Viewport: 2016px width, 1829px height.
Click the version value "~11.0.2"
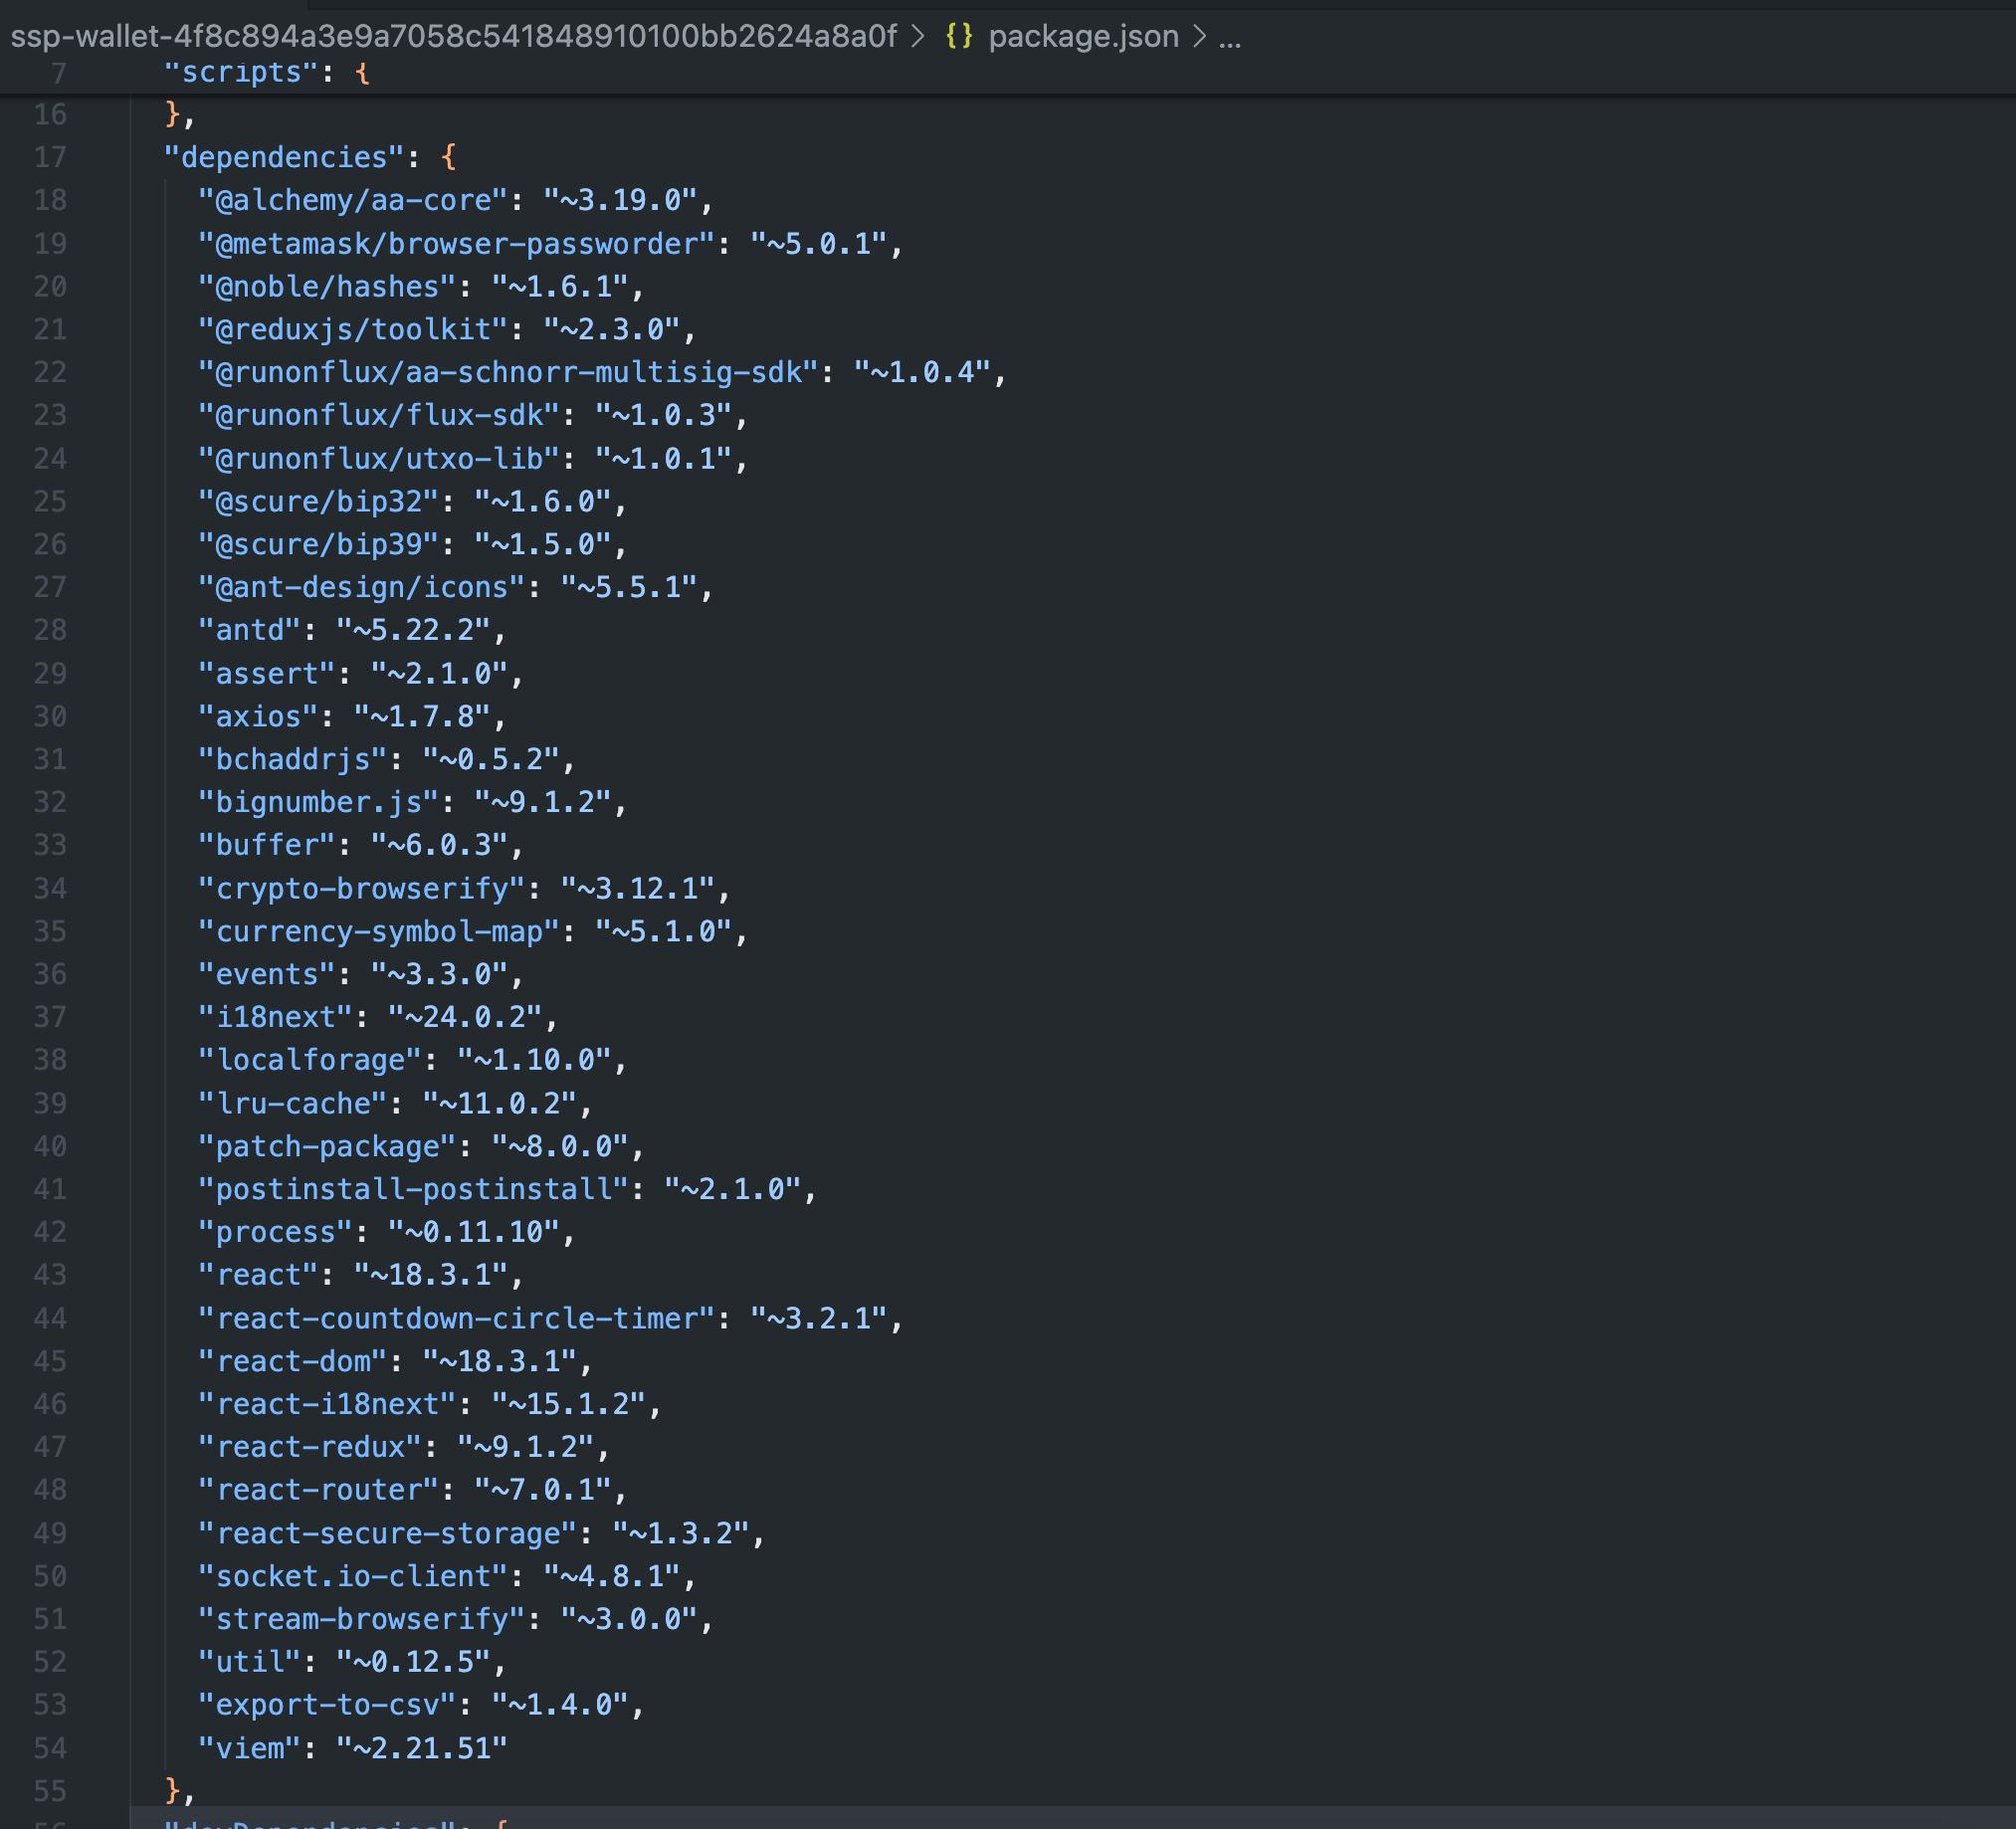[499, 1103]
